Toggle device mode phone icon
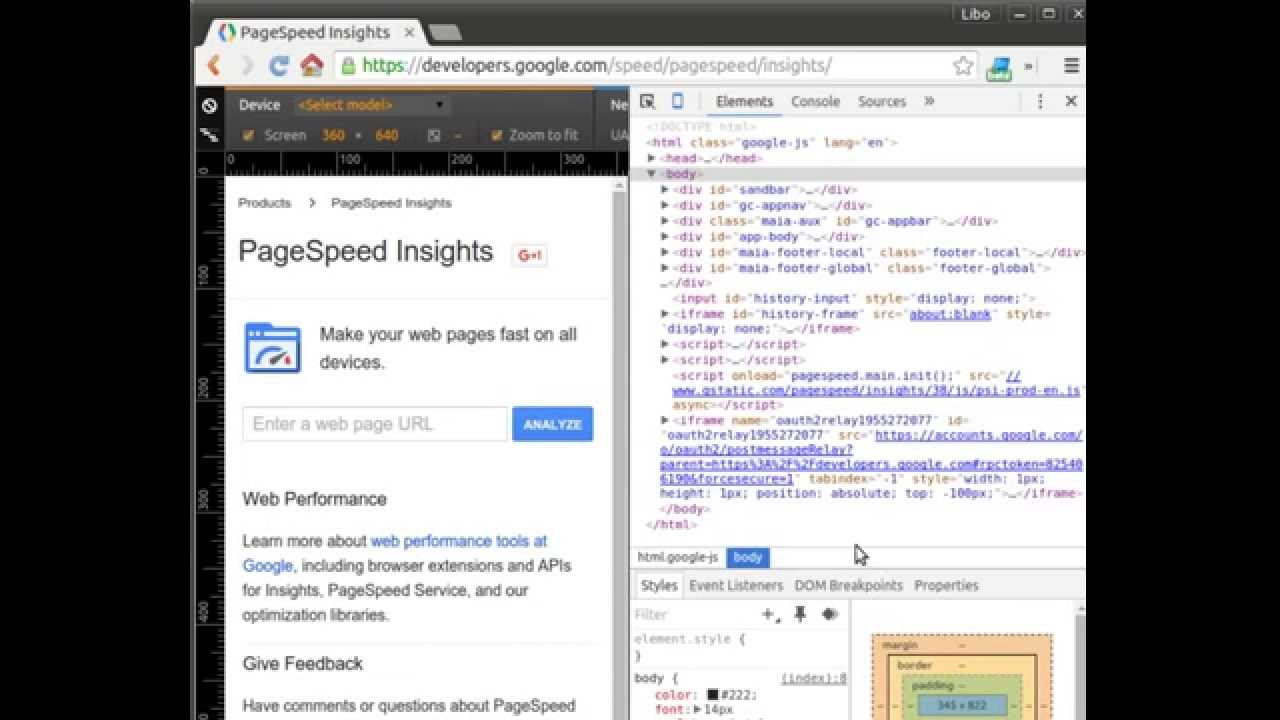The image size is (1280, 720). (x=677, y=101)
